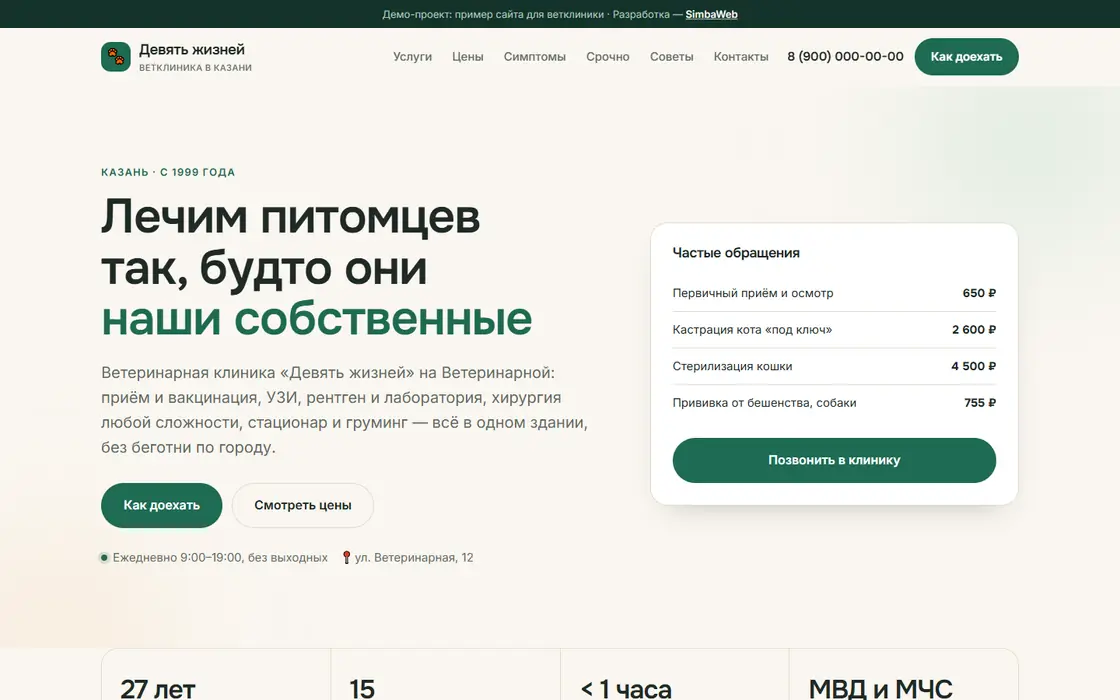Open the Советы navigation link
The width and height of the screenshot is (1120, 700).
point(671,56)
